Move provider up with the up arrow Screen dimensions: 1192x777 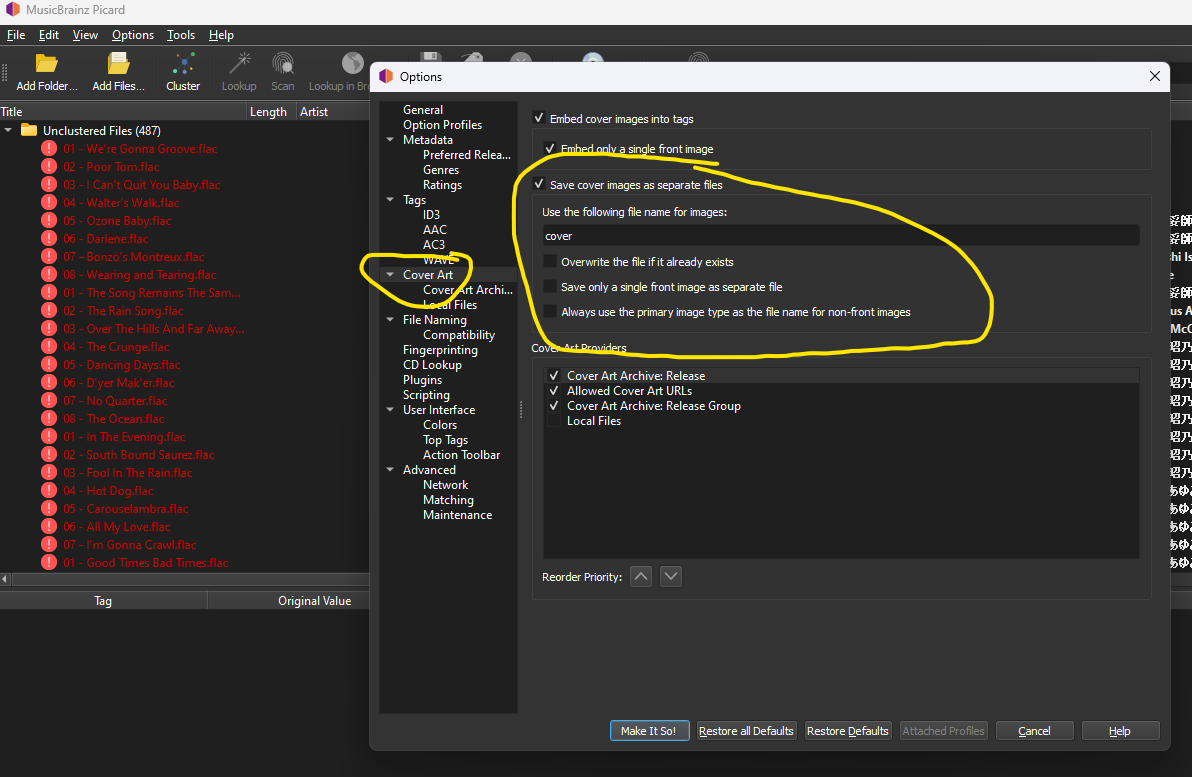point(642,576)
